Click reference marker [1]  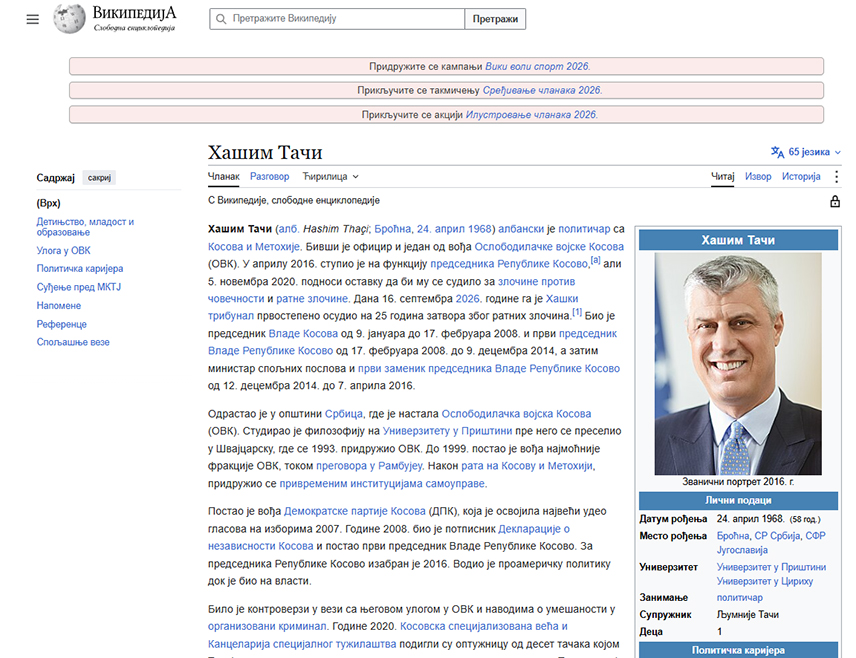(x=577, y=312)
